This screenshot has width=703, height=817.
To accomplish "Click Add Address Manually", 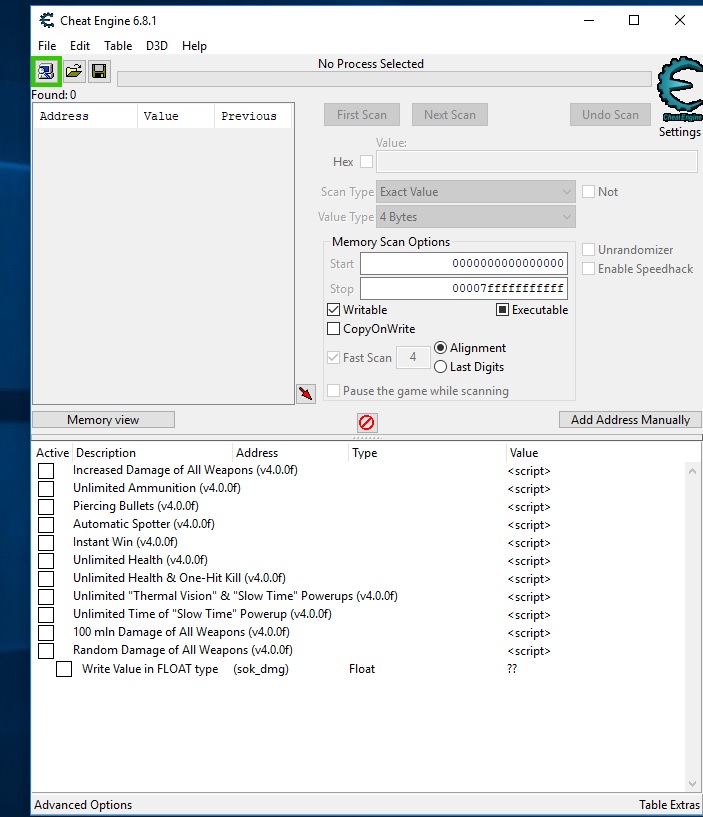I will (x=630, y=420).
